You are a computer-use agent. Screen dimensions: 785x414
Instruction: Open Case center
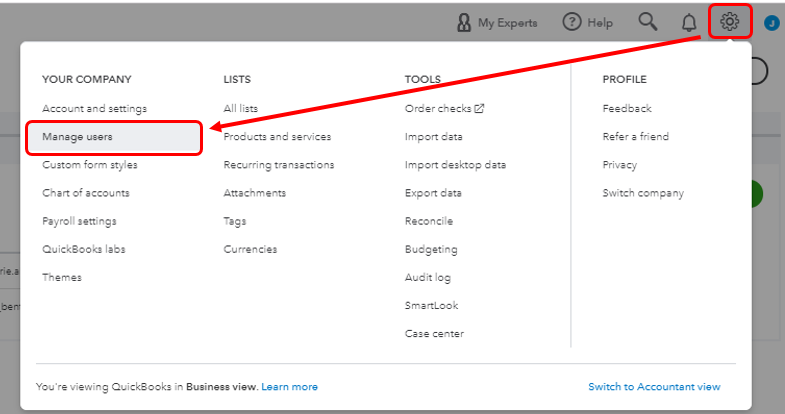click(434, 333)
